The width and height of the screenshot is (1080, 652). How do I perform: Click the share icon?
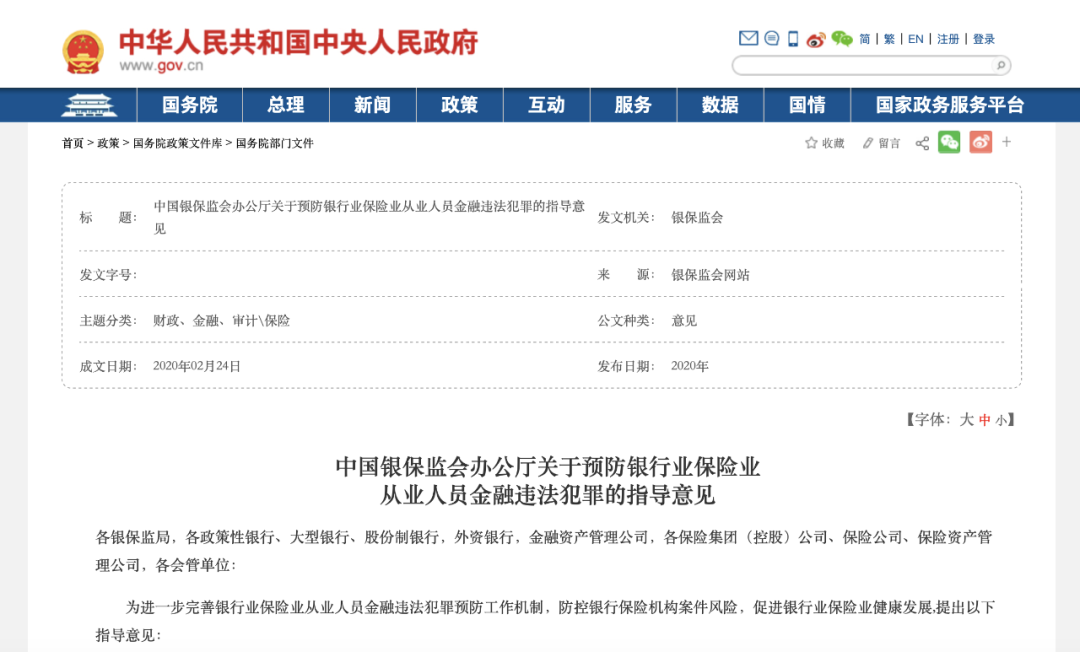922,143
